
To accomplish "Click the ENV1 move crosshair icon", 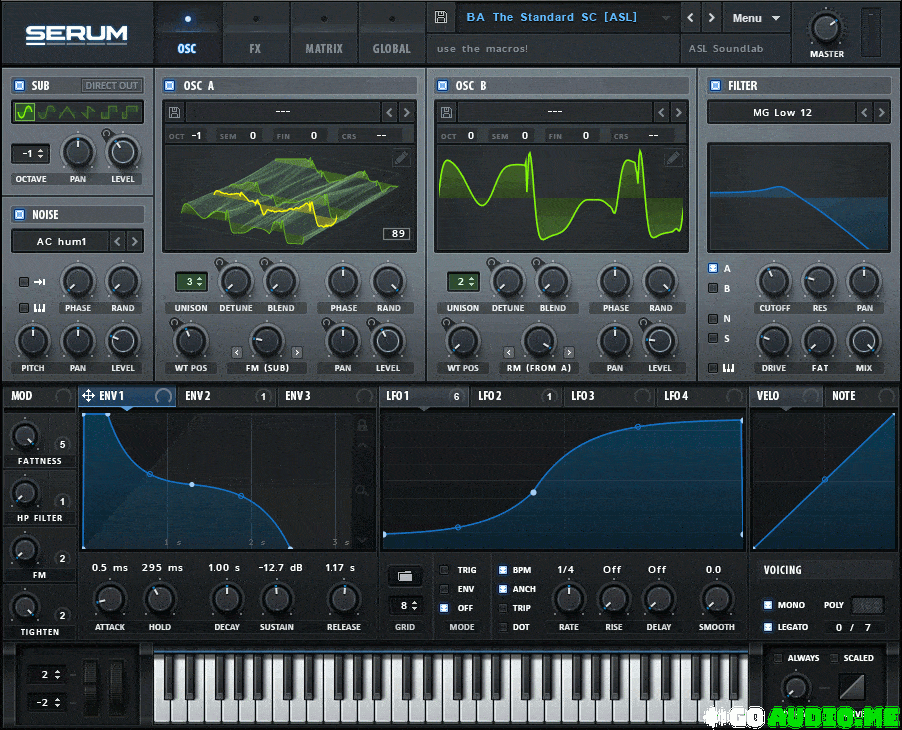I will tap(88, 396).
